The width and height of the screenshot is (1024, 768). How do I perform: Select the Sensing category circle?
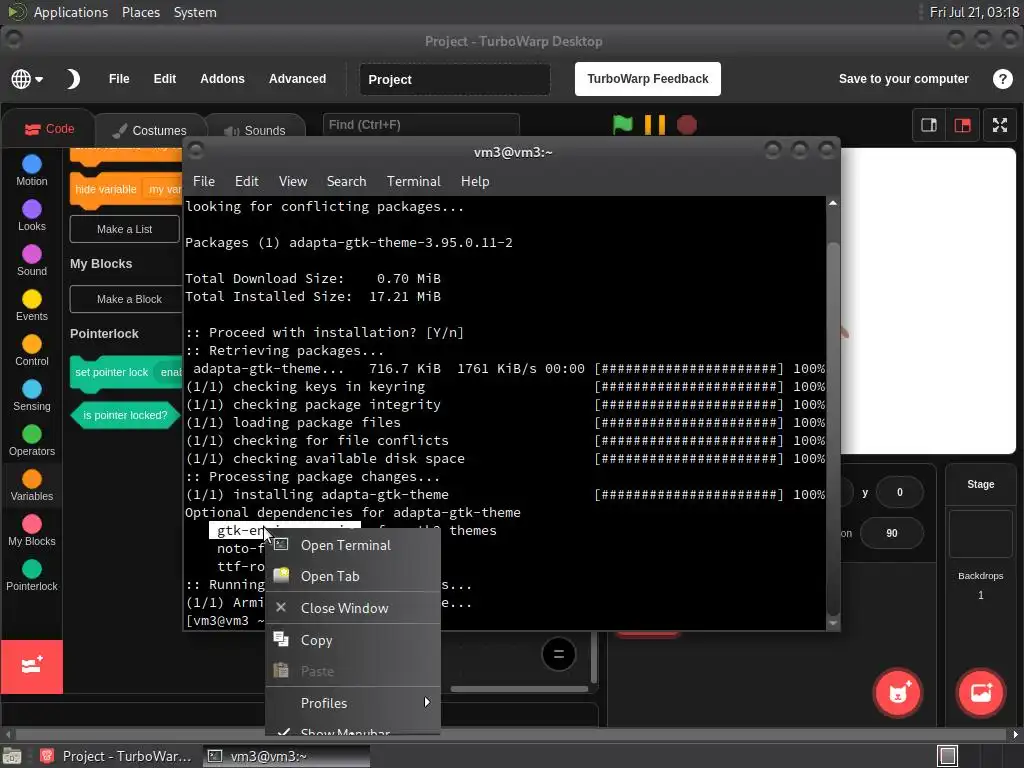(31, 389)
